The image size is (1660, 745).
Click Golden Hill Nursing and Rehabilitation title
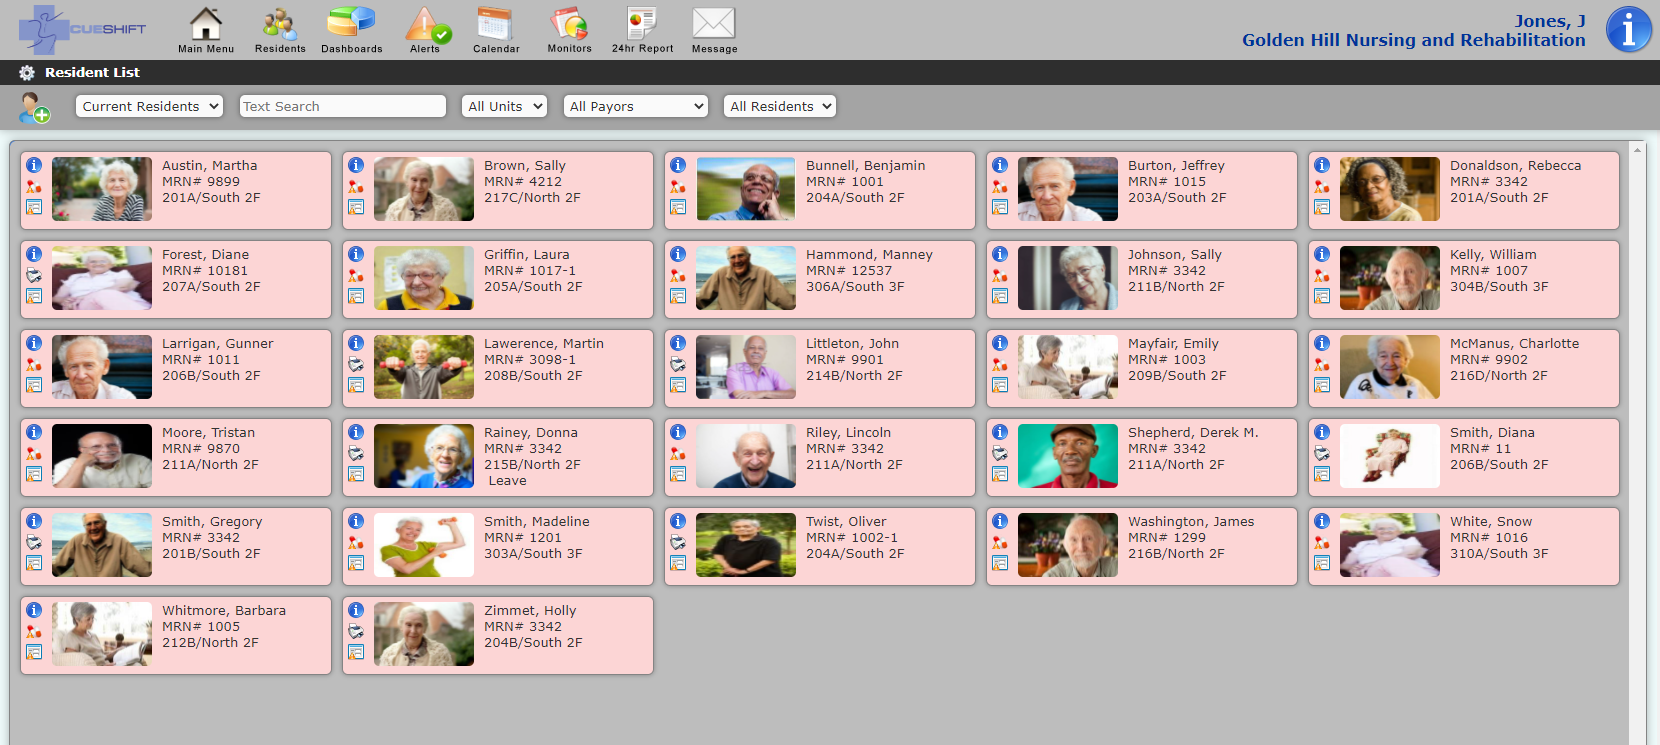(1414, 40)
